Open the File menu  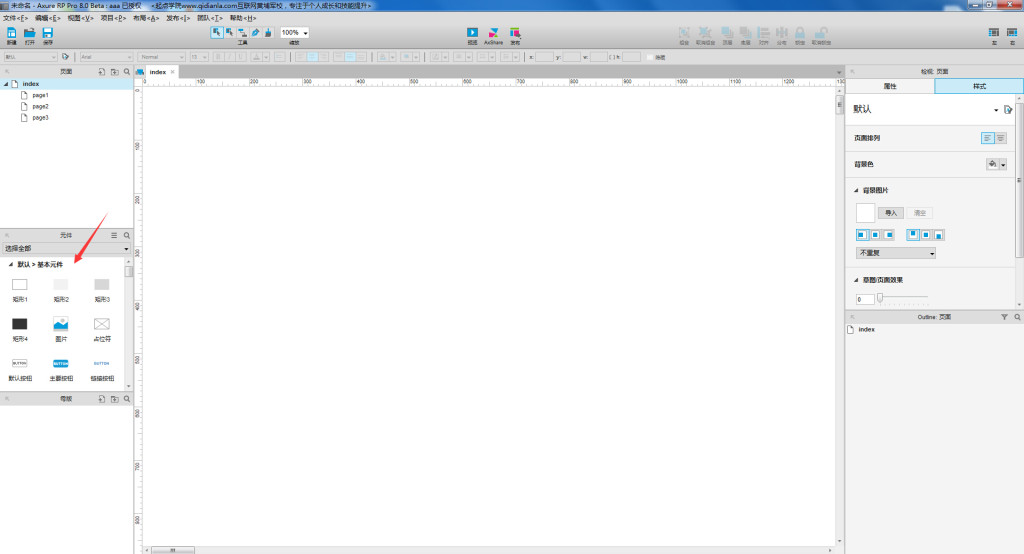click(x=15, y=18)
